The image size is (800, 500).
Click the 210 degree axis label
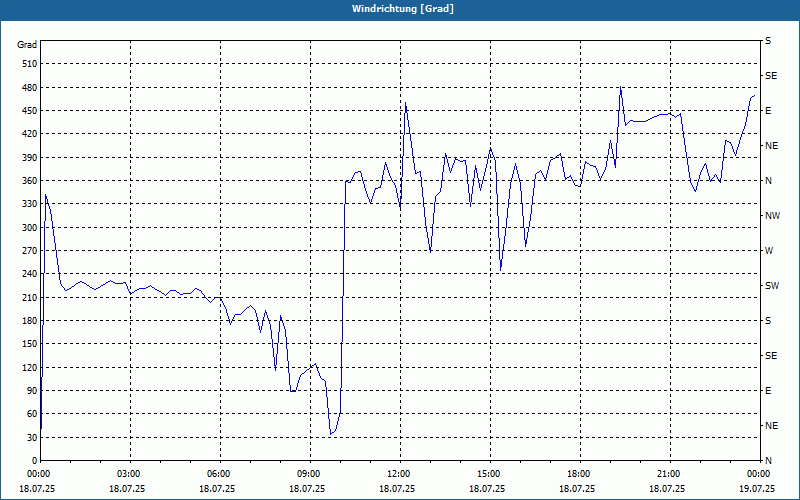point(30,297)
